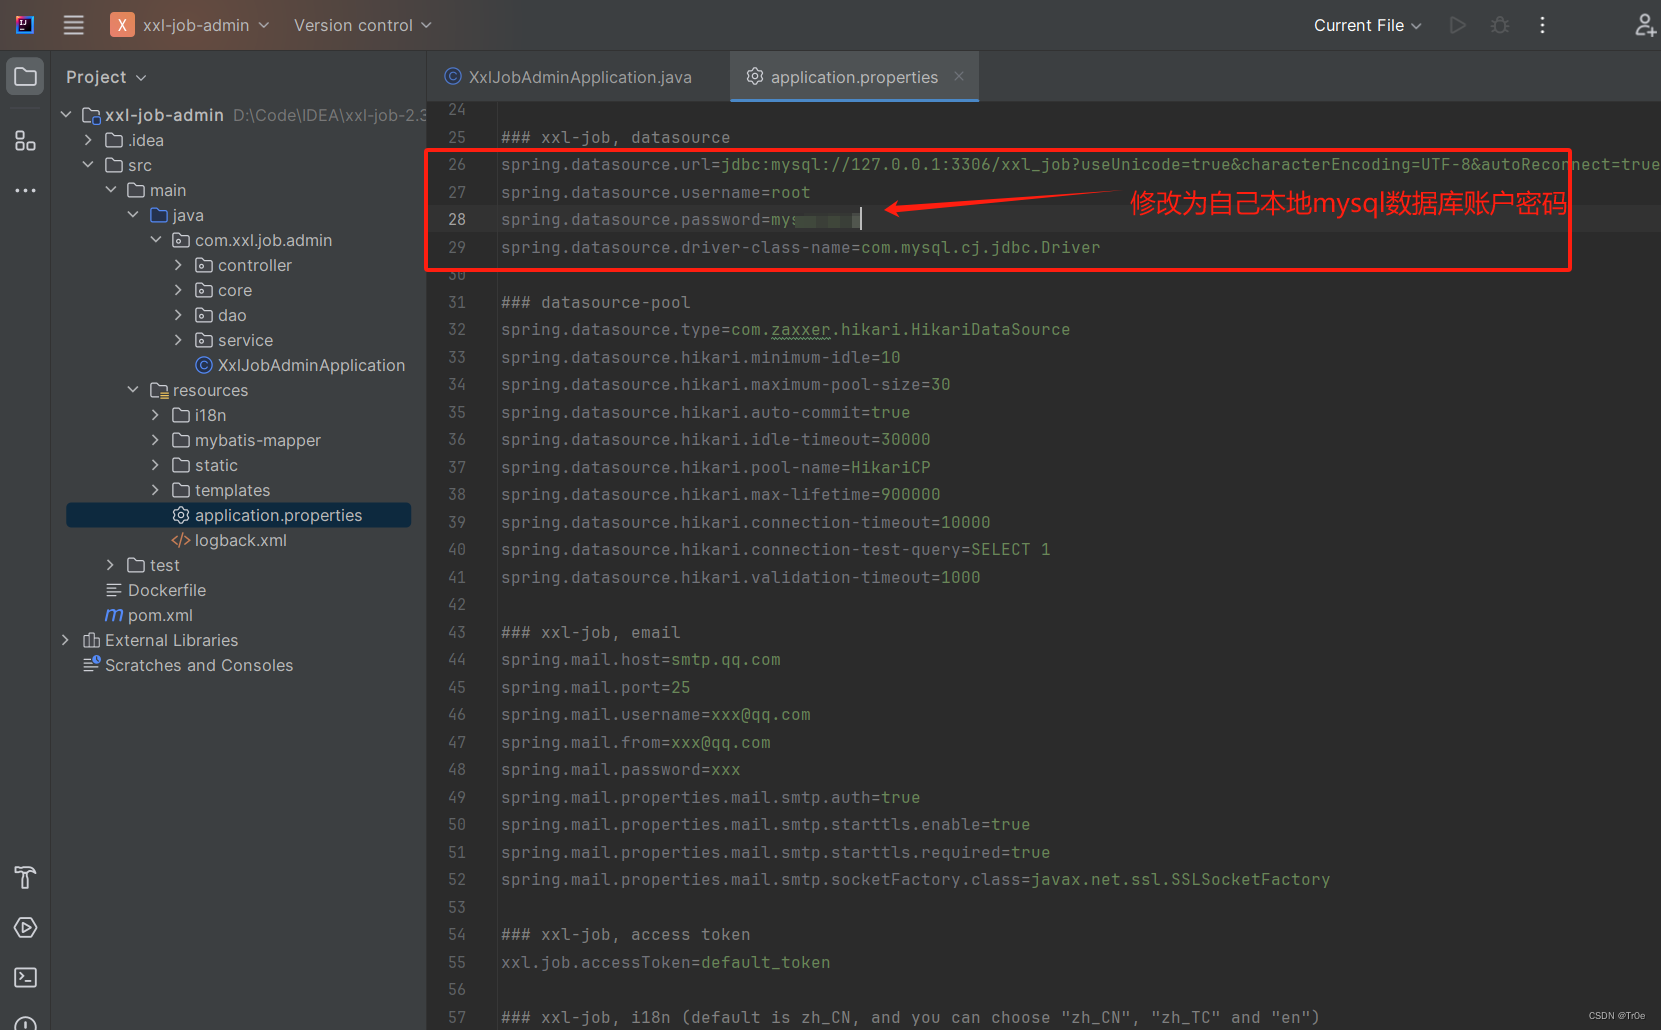The height and width of the screenshot is (1030, 1661).
Task: Select the controller package row
Action: (x=239, y=265)
